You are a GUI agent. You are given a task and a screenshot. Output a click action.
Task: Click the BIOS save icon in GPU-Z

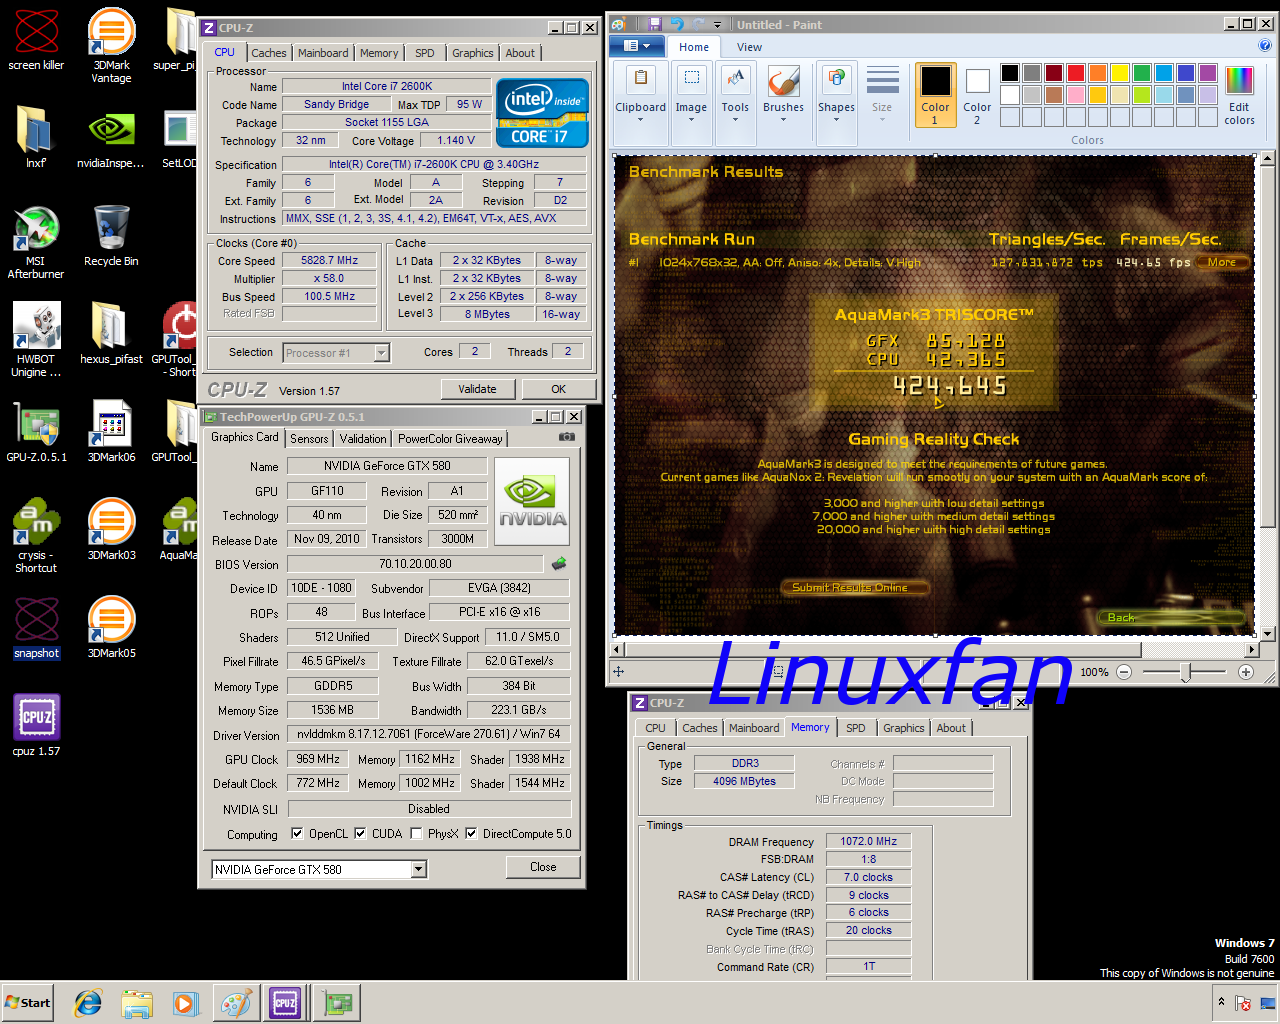(559, 564)
